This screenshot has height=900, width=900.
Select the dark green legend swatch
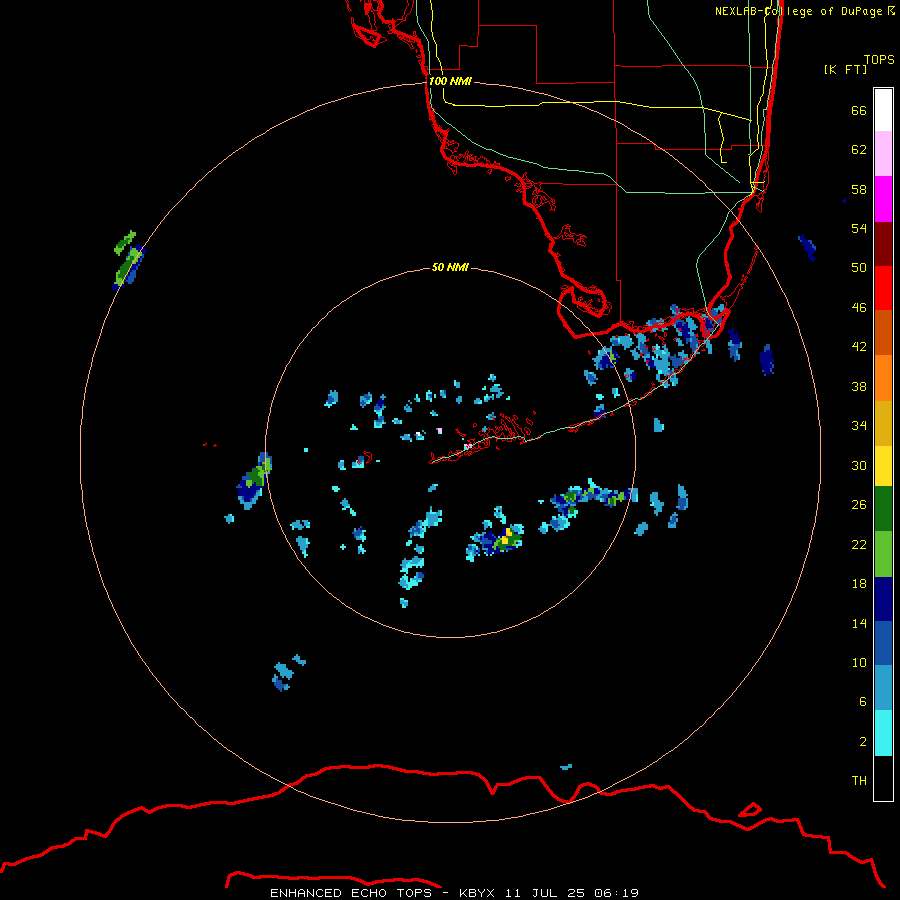[x=883, y=509]
